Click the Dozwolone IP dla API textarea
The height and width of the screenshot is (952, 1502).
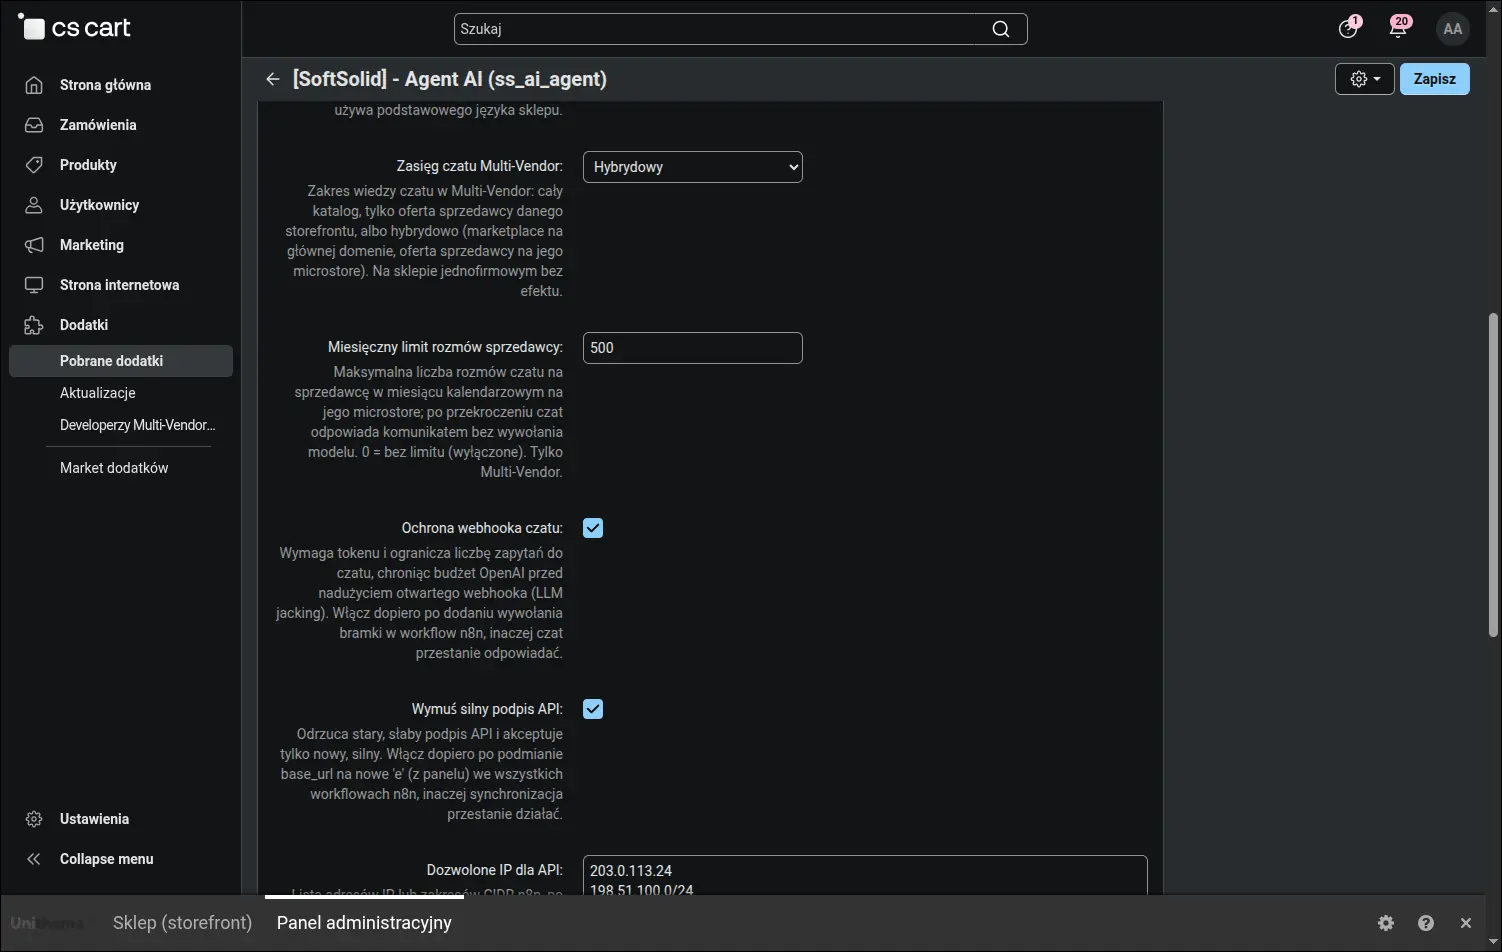pyautogui.click(x=865, y=876)
